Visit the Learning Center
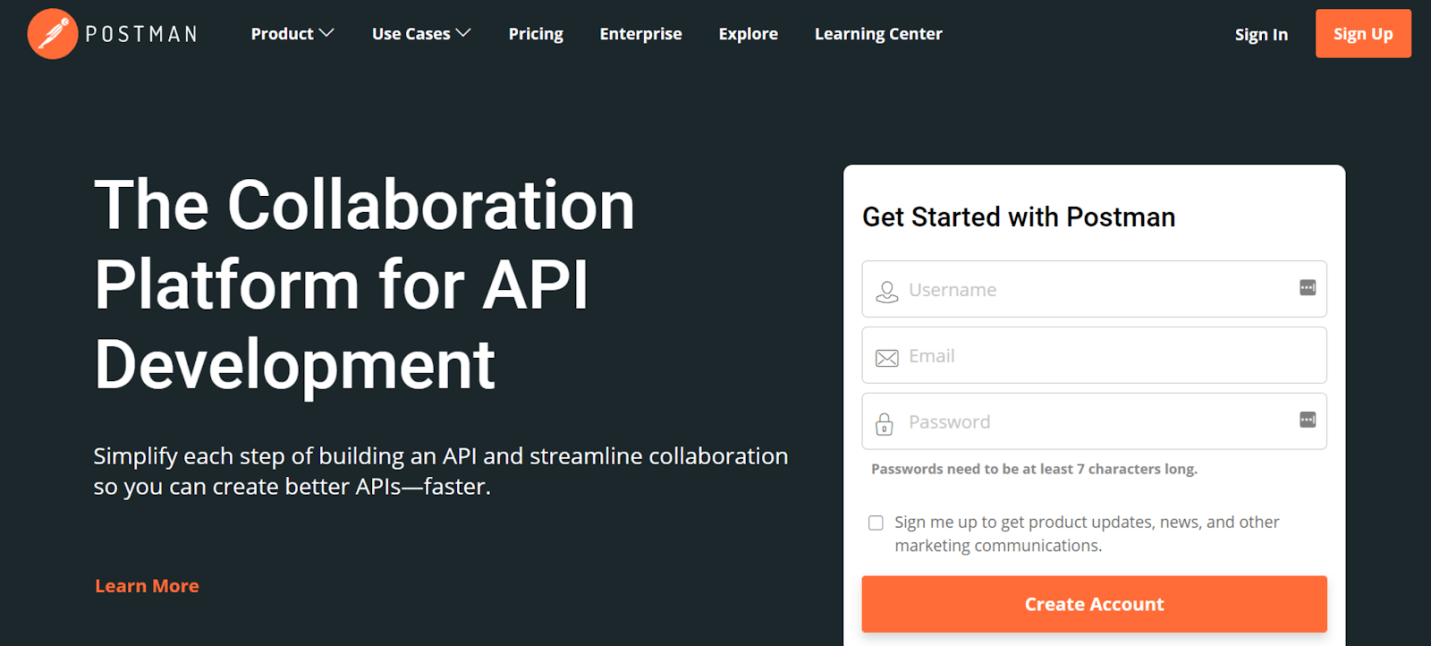This screenshot has width=1431, height=646. click(878, 34)
